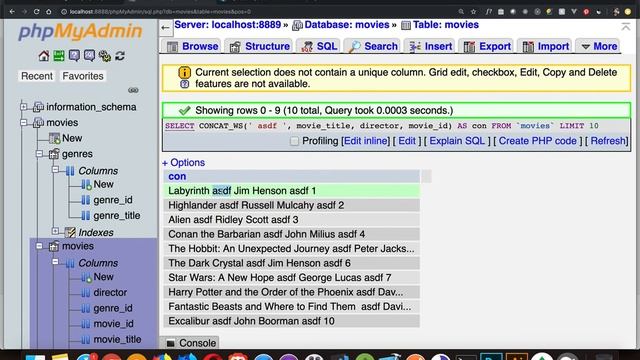Reload the browser page
640x360 pixels.
coord(36,12)
